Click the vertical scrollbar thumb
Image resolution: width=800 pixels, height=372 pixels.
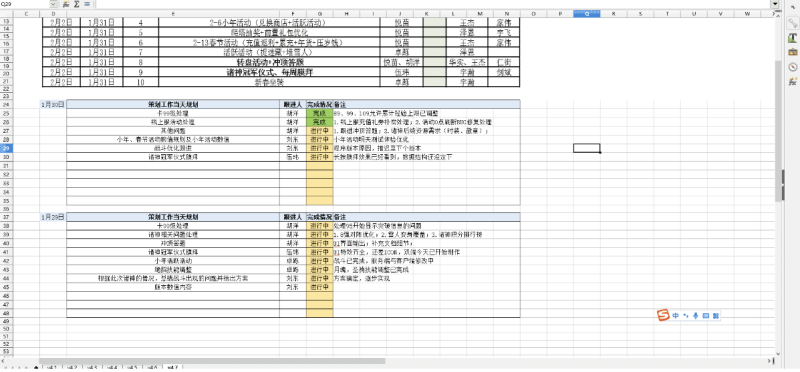(778, 130)
